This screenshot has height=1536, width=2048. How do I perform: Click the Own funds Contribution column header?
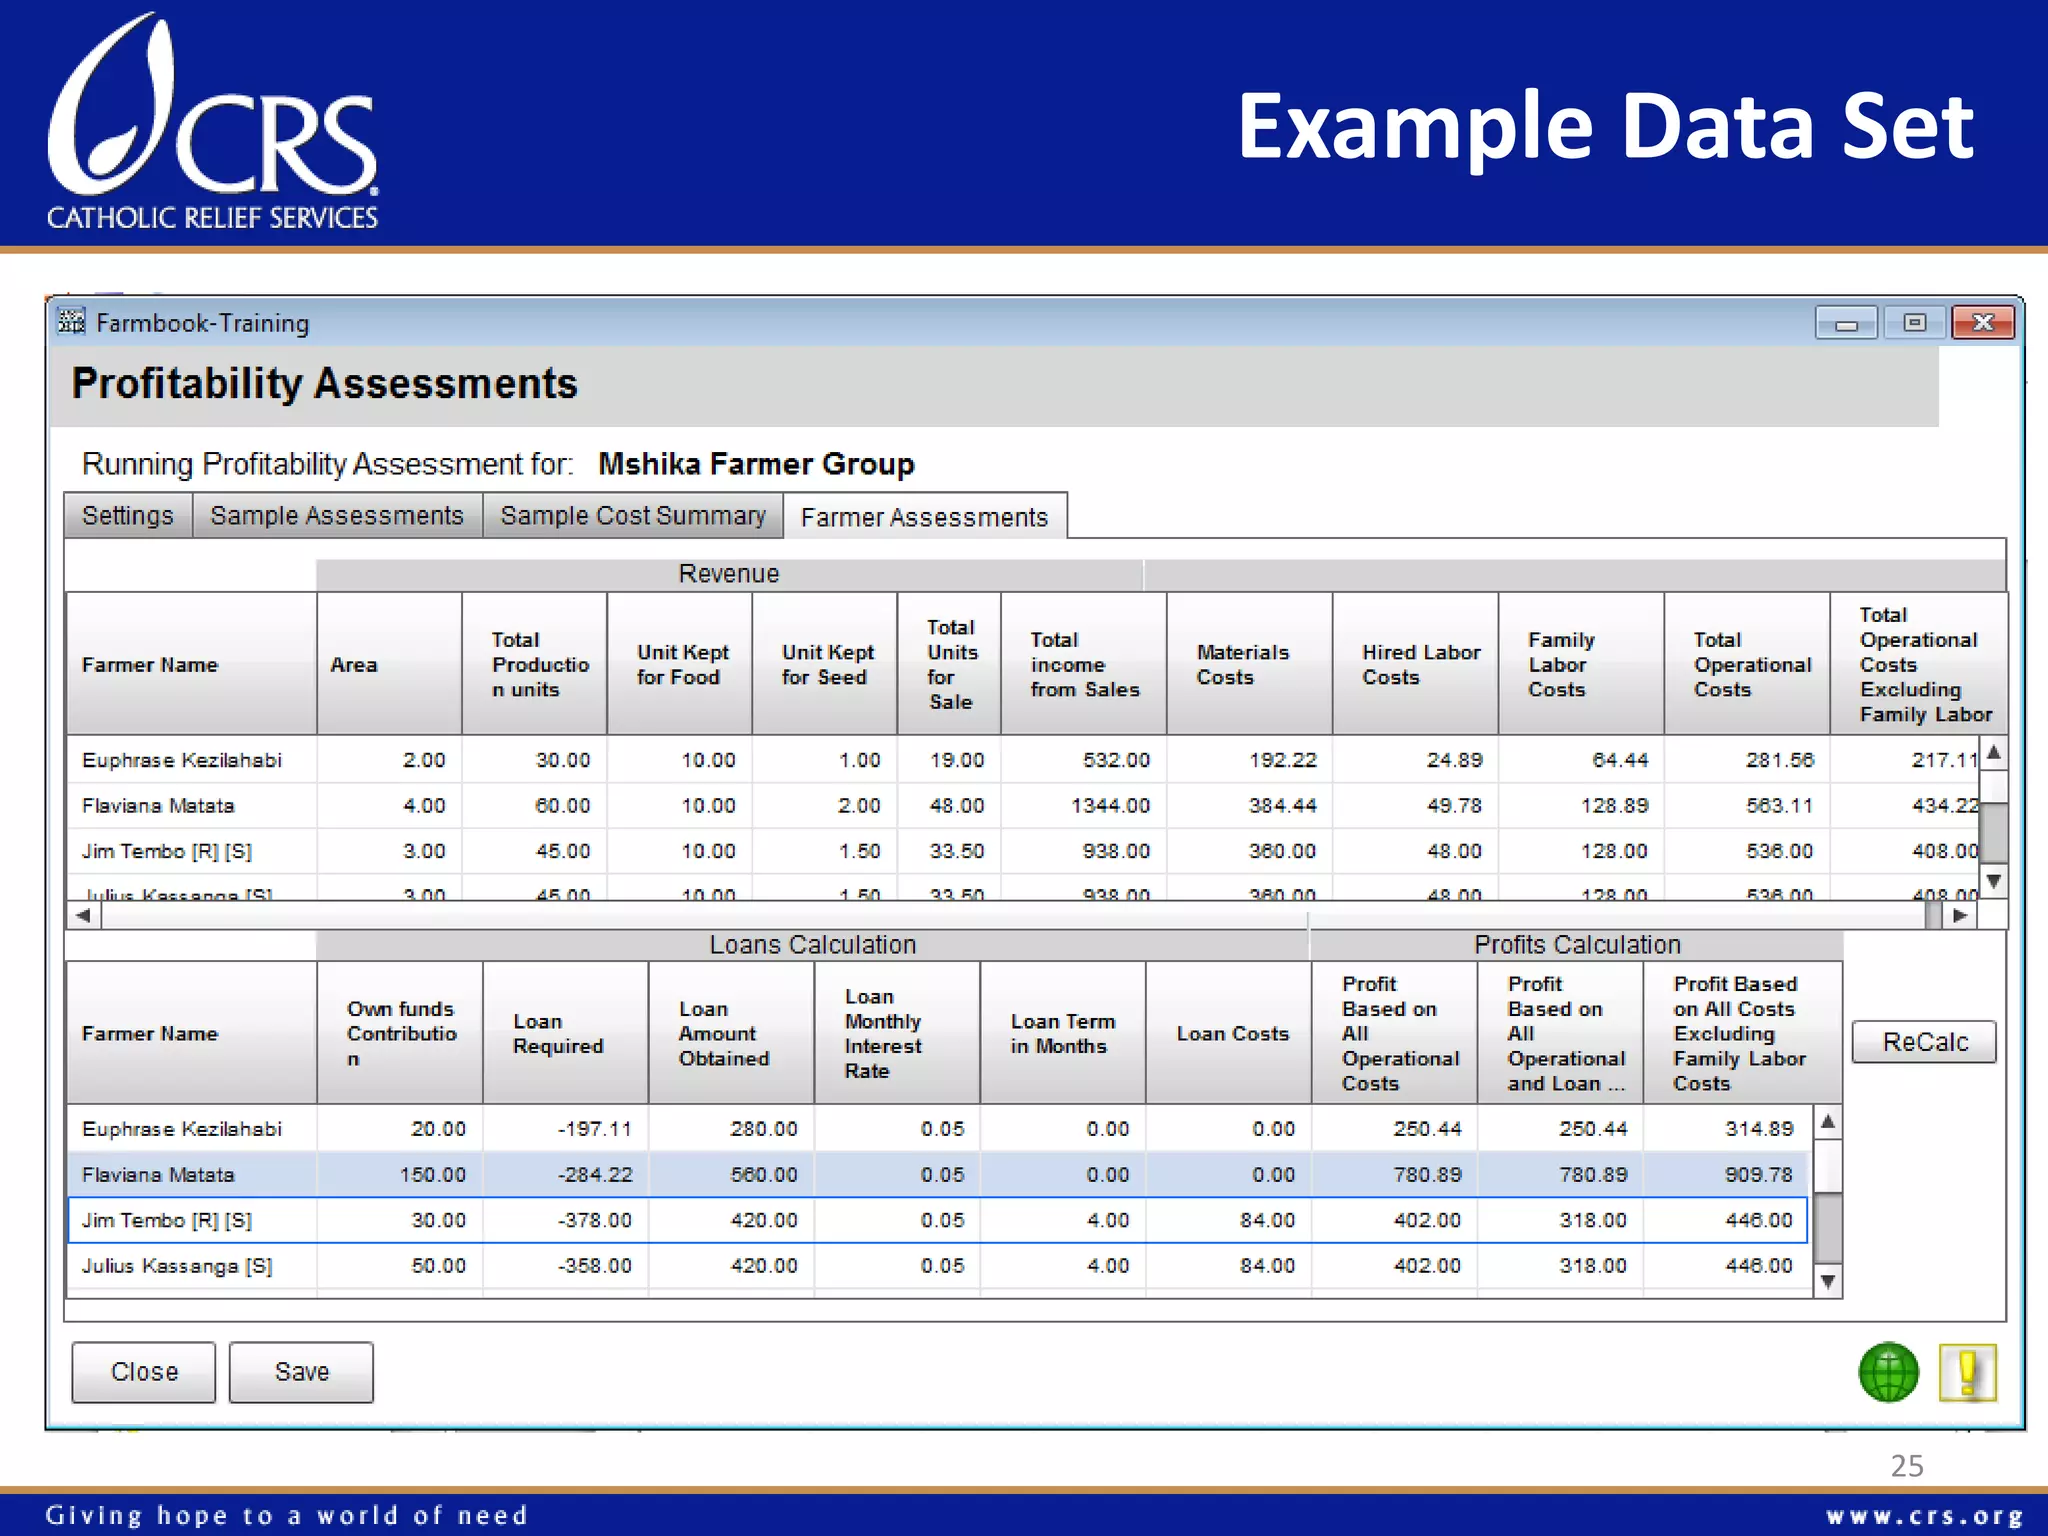tap(400, 1033)
